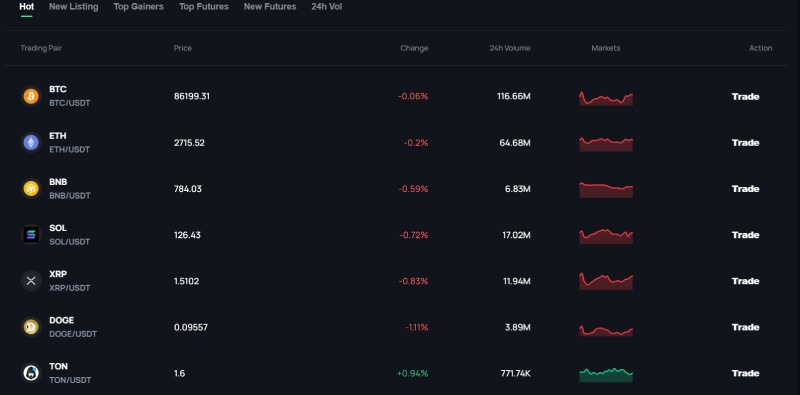Screen dimensions: 800x395
Task: Click the Solana coin icon
Action: point(31,235)
